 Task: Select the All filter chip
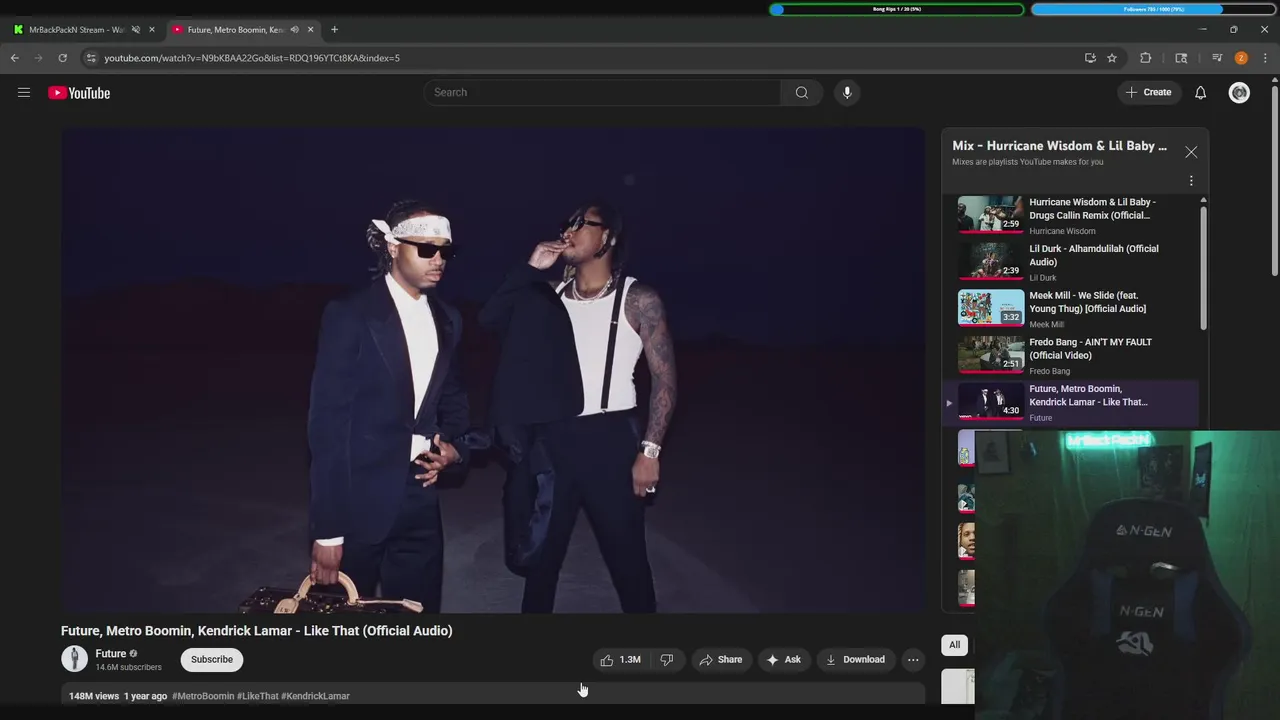(x=954, y=645)
